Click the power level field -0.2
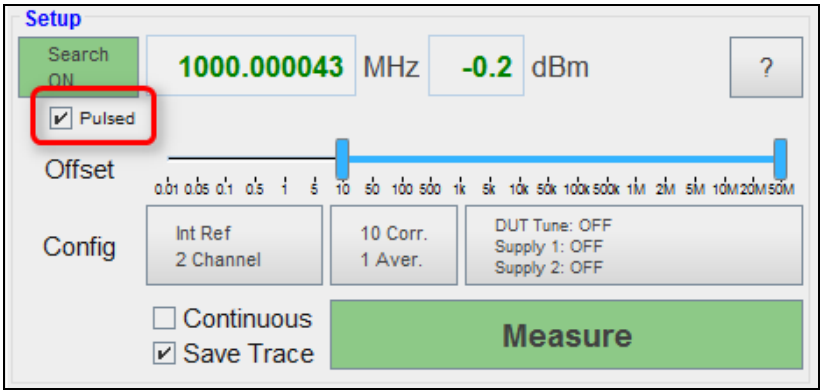The height and width of the screenshot is (391, 822). click(476, 66)
